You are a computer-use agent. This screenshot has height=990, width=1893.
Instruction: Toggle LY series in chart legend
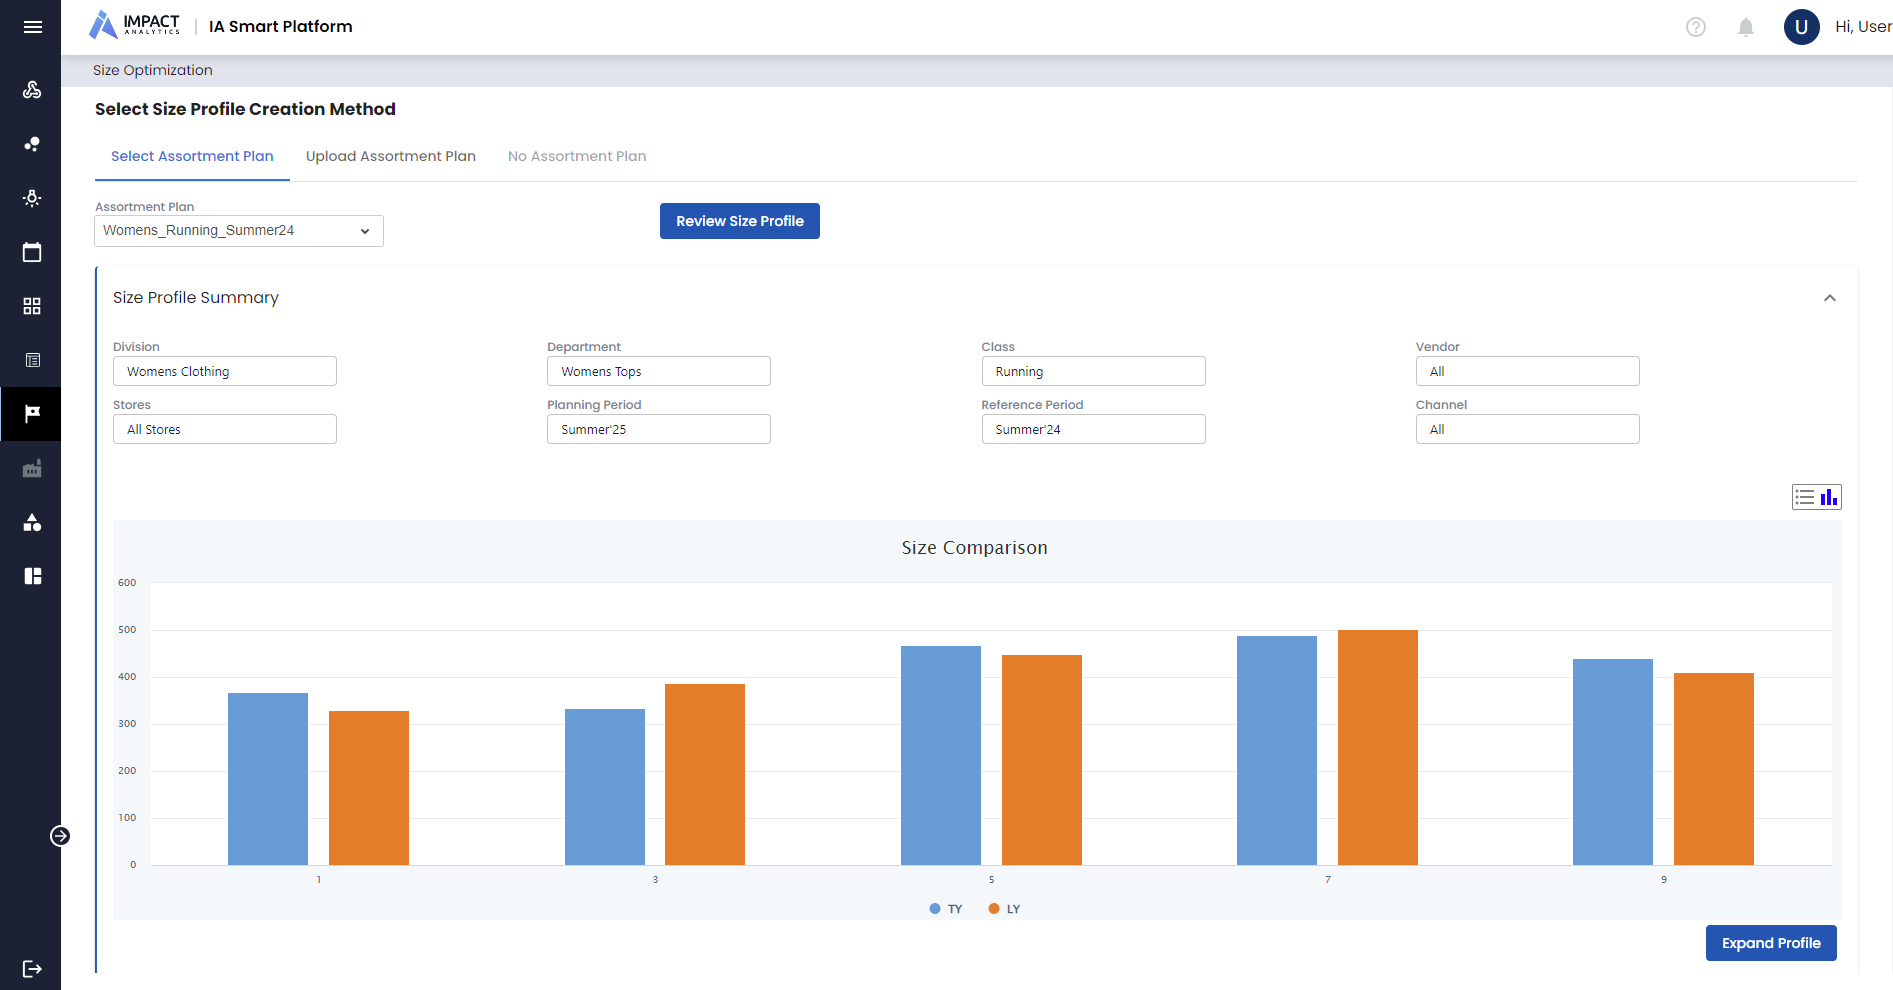pos(1004,909)
